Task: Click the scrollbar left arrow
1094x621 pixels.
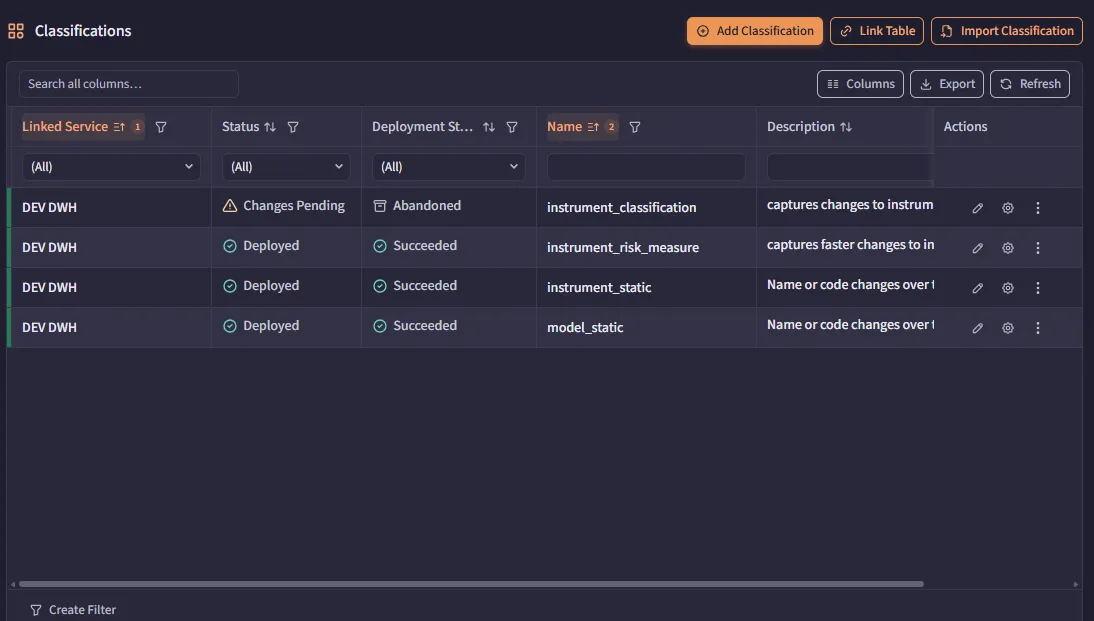Action: 13,584
